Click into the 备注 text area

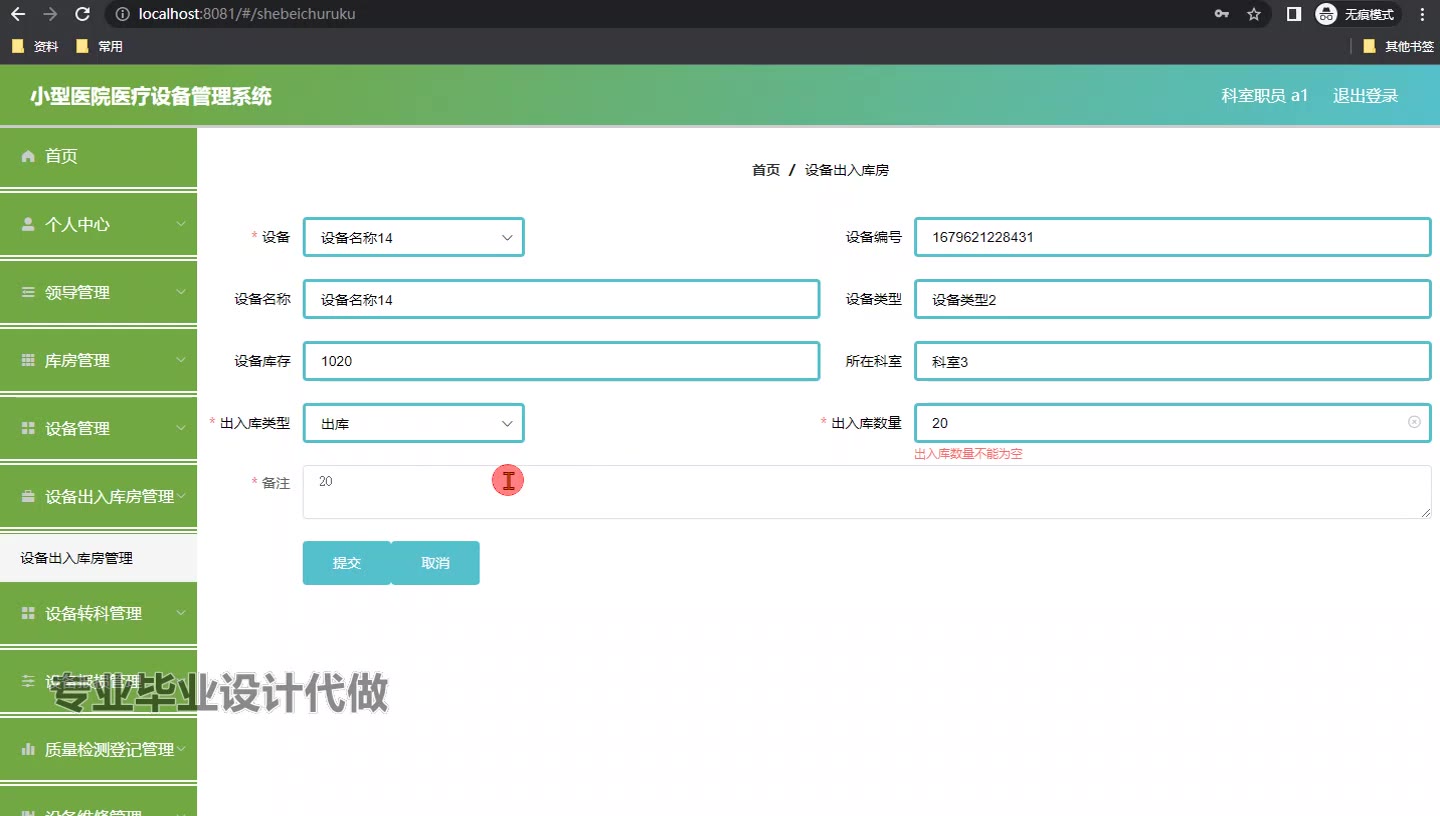pyautogui.click(x=866, y=492)
